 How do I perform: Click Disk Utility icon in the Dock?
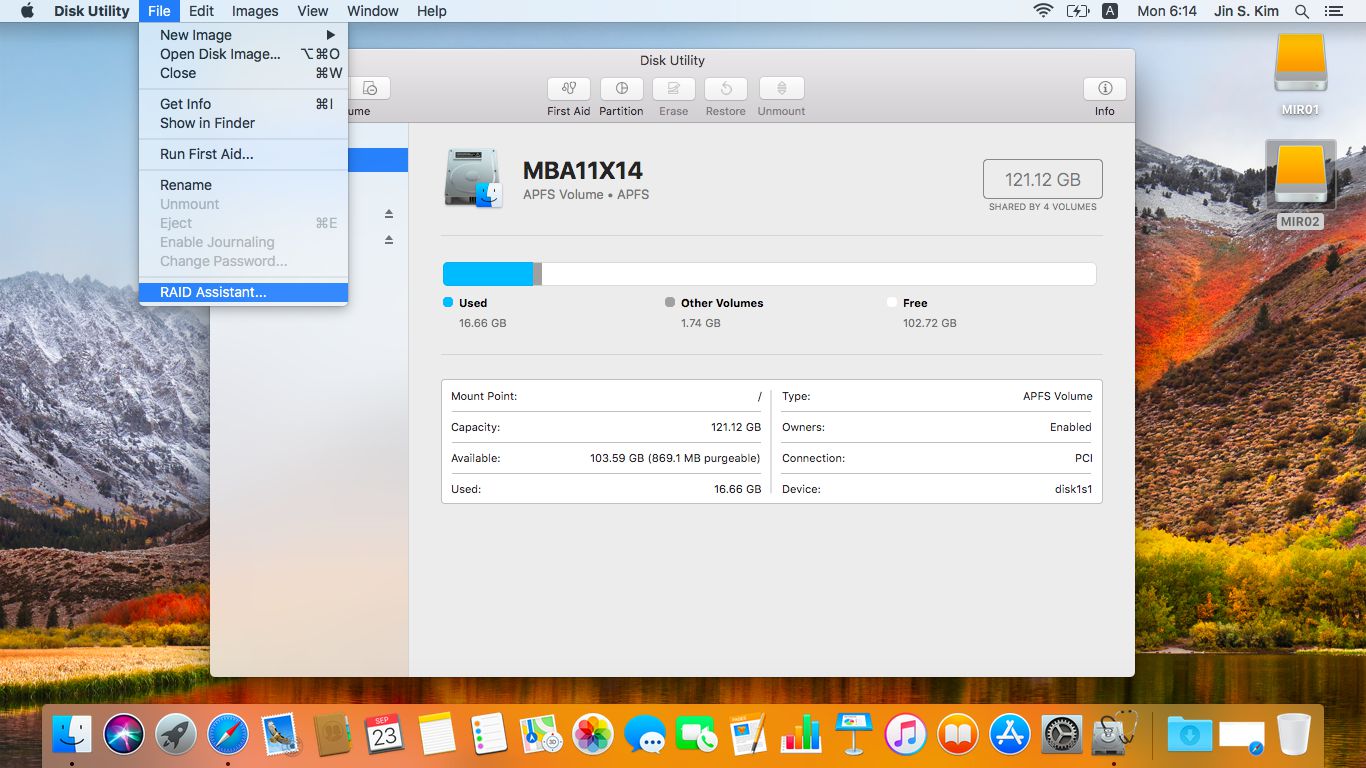[1114, 735]
